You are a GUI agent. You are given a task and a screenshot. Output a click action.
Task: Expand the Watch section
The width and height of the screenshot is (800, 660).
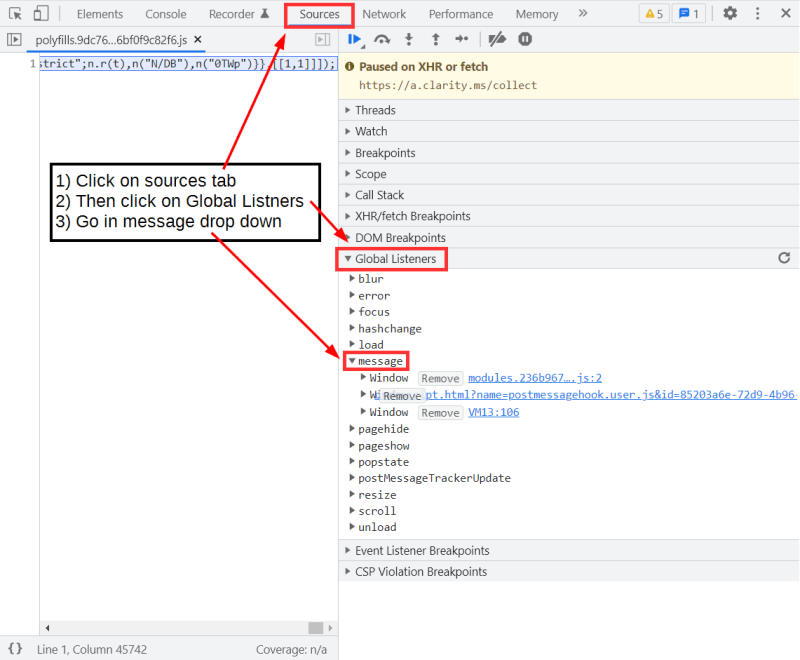click(x=569, y=132)
